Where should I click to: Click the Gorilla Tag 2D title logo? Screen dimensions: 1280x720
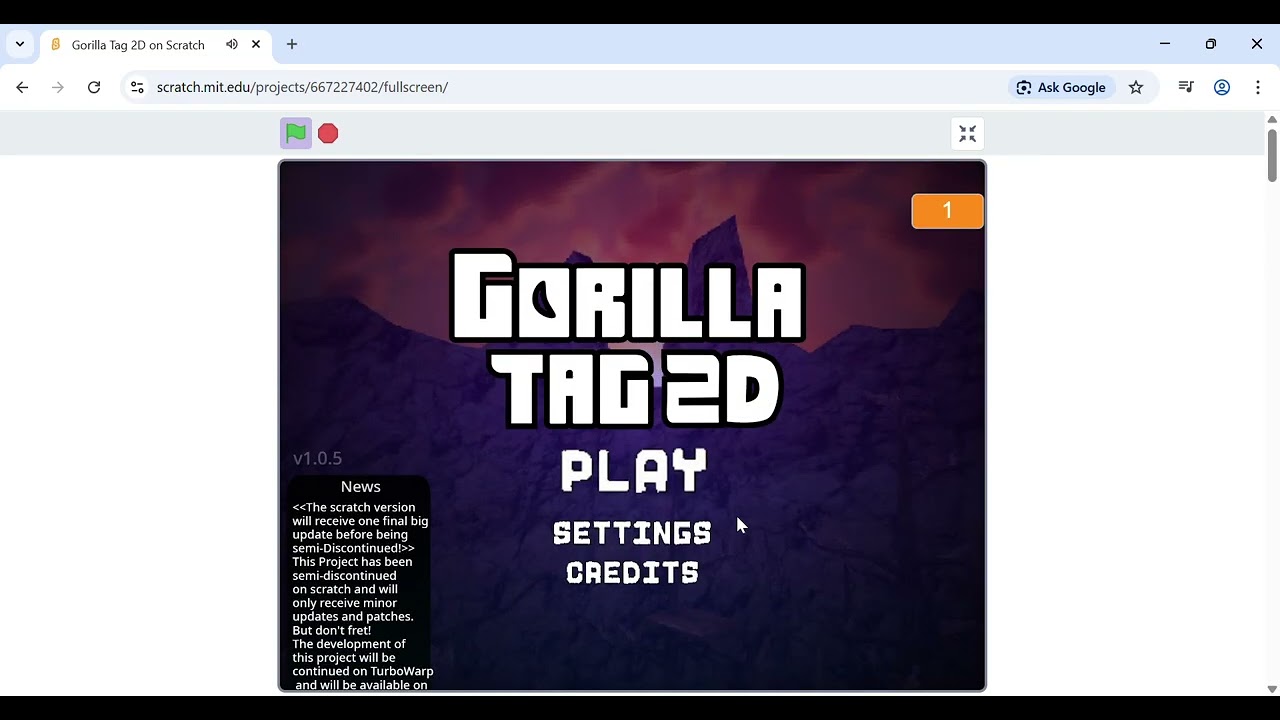[628, 340]
